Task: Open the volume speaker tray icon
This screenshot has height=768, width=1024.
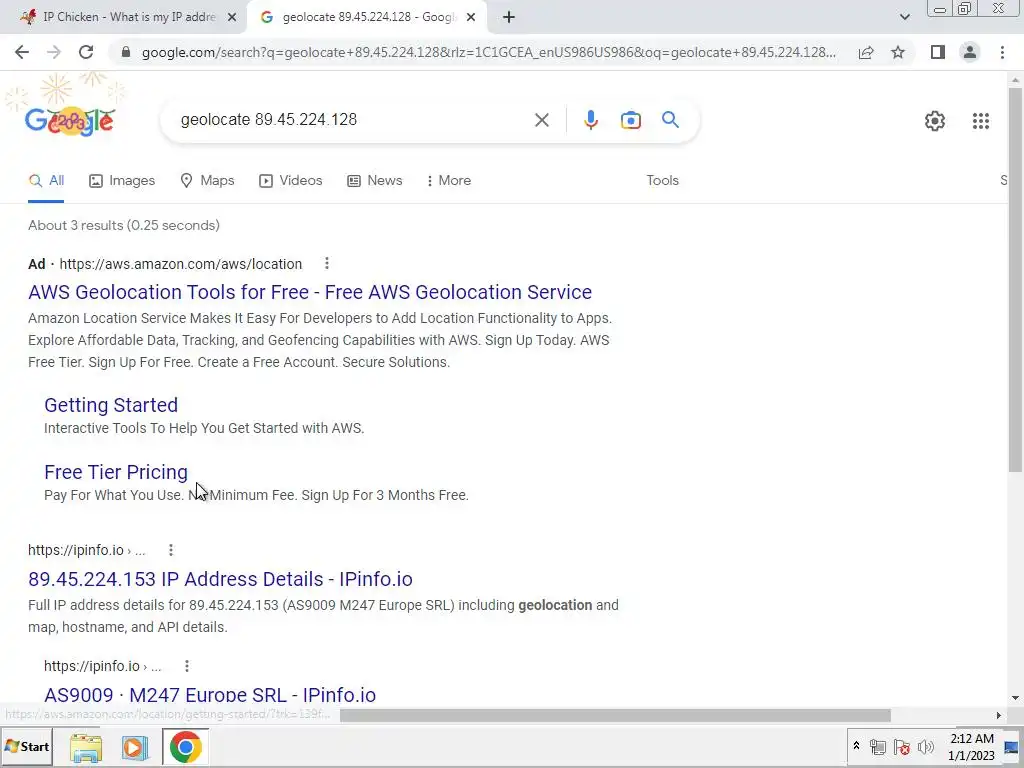Action: (x=925, y=747)
